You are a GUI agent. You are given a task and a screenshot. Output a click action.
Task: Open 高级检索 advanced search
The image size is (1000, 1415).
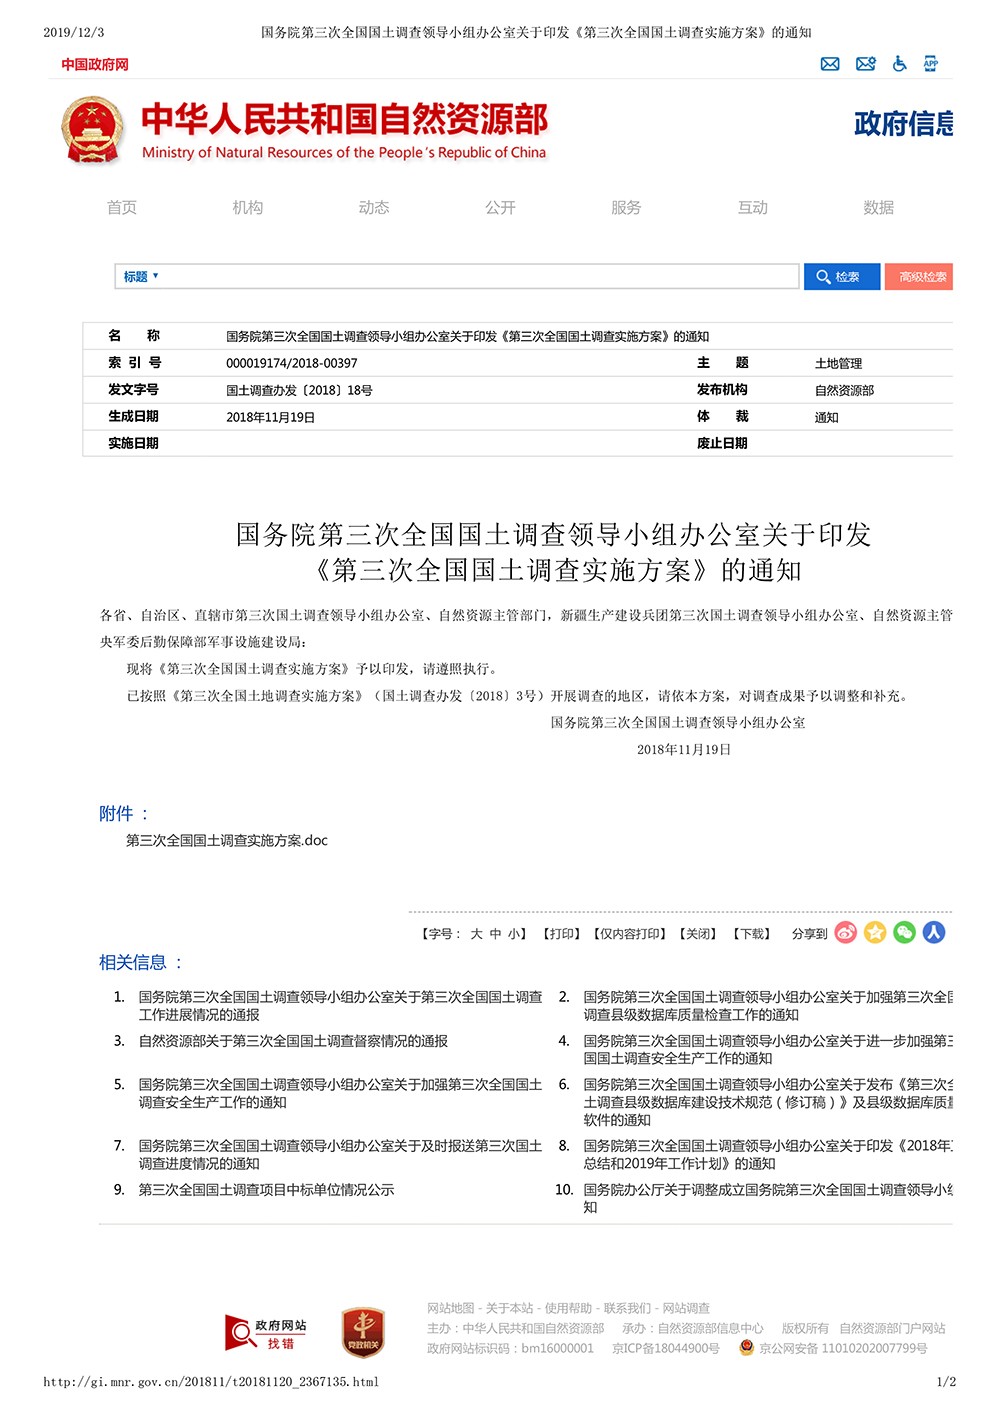(919, 277)
